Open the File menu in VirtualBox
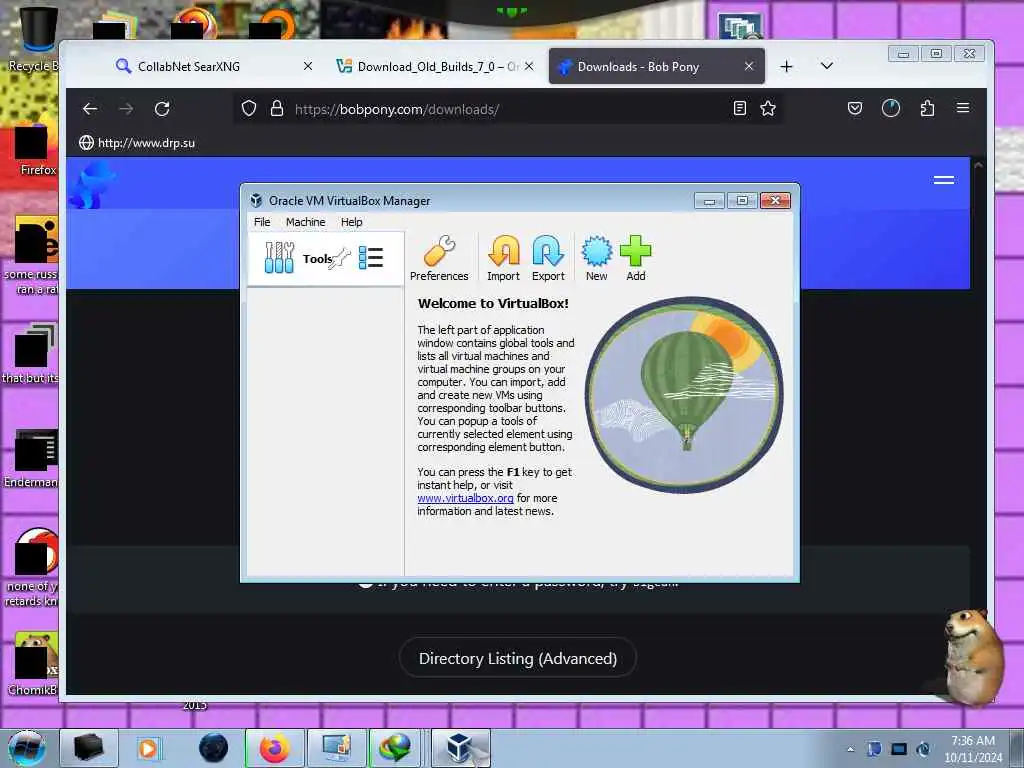This screenshot has width=1024, height=768. pos(262,222)
